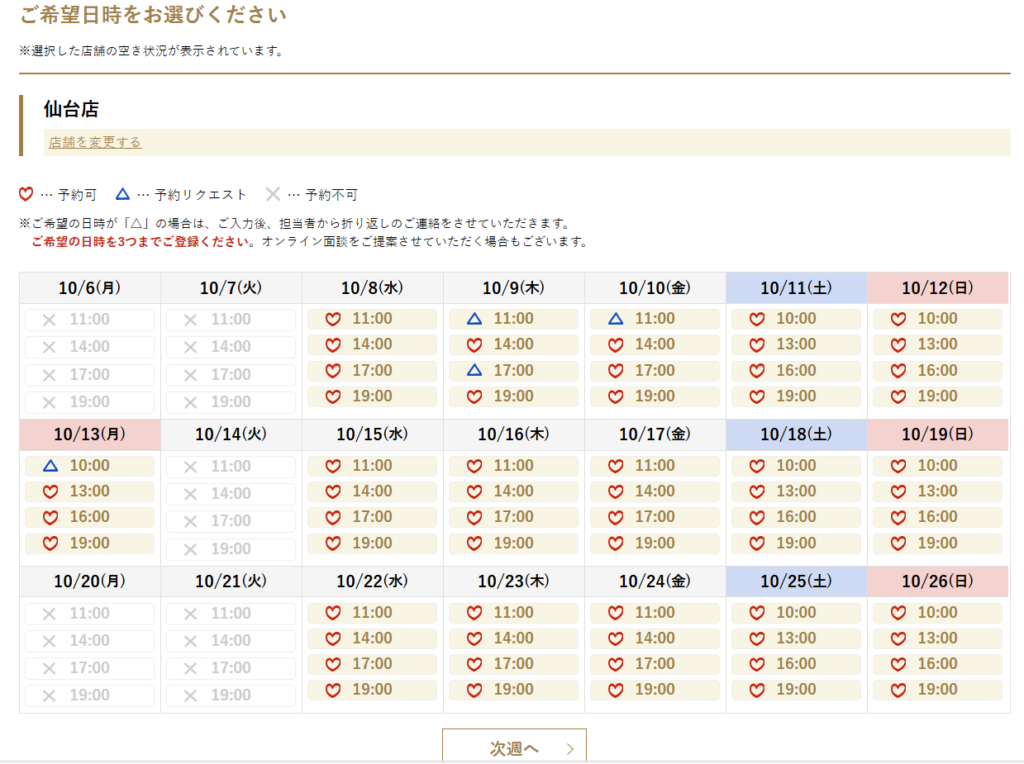The image size is (1024, 764).
Task: Choose 10/17 (金) 11:00 time slot
Action: click(x=655, y=466)
